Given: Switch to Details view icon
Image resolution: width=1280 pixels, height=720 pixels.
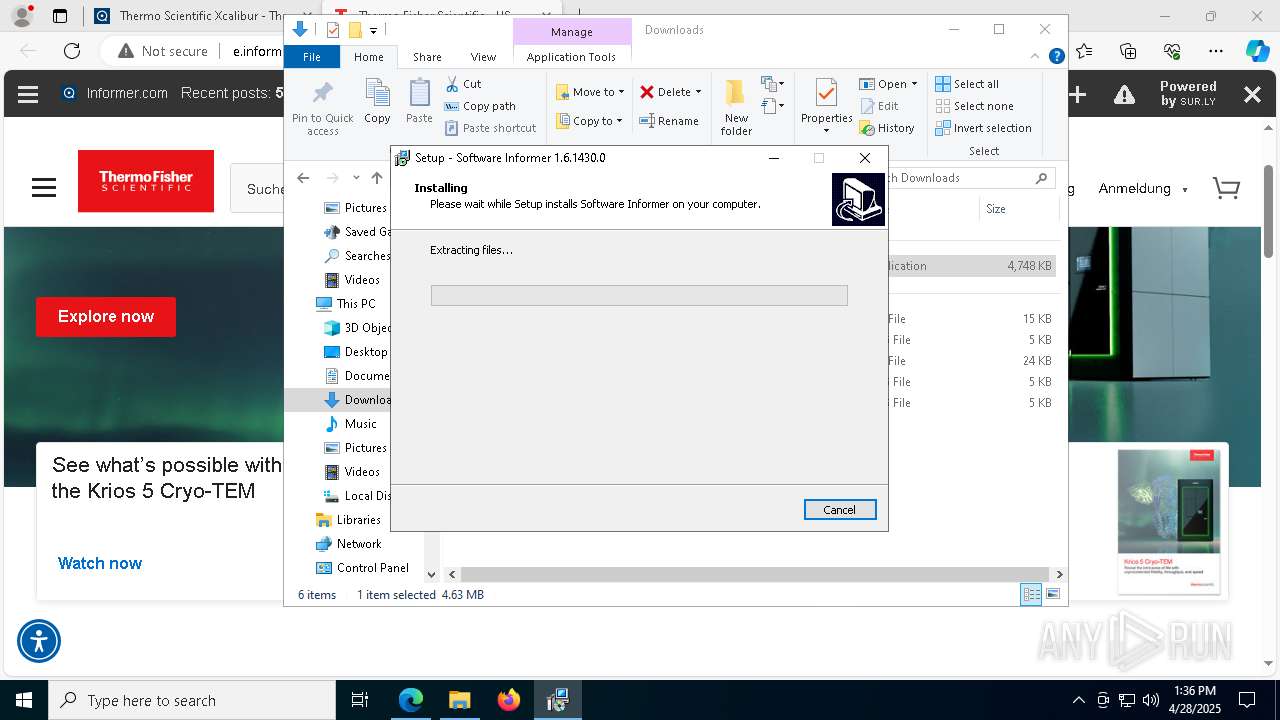Looking at the screenshot, I should (x=1030, y=595).
